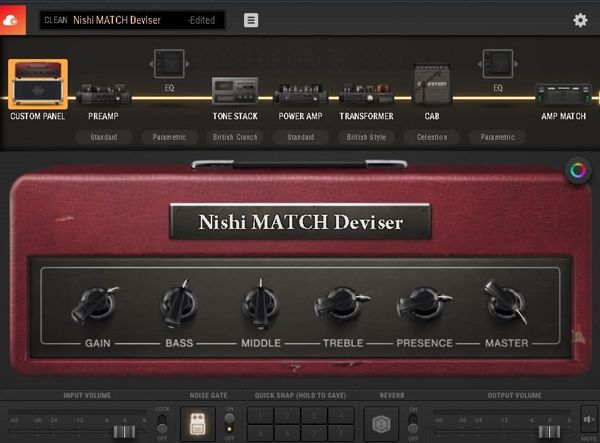The height and width of the screenshot is (443, 600).
Task: Click left arrow of first EQ
Action: 151,64
